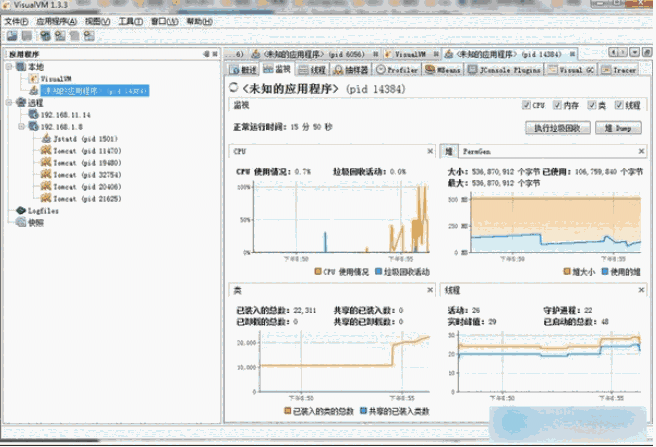
Task: Close the 类 classes chart panel
Action: pos(430,290)
